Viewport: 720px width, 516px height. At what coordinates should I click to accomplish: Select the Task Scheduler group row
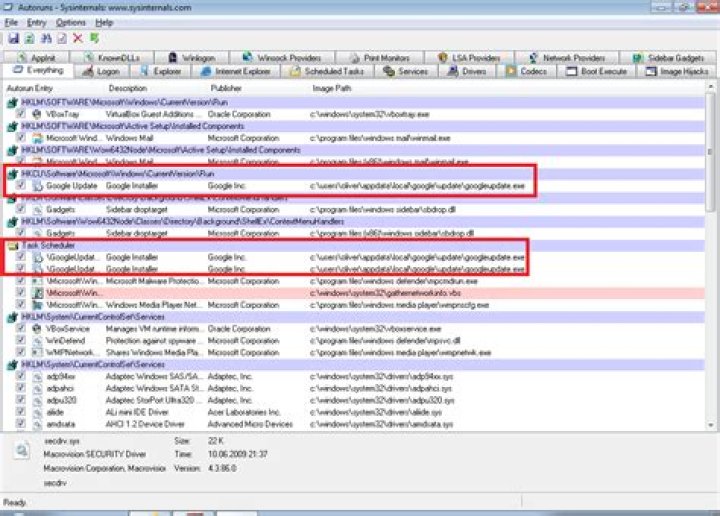tap(356, 246)
